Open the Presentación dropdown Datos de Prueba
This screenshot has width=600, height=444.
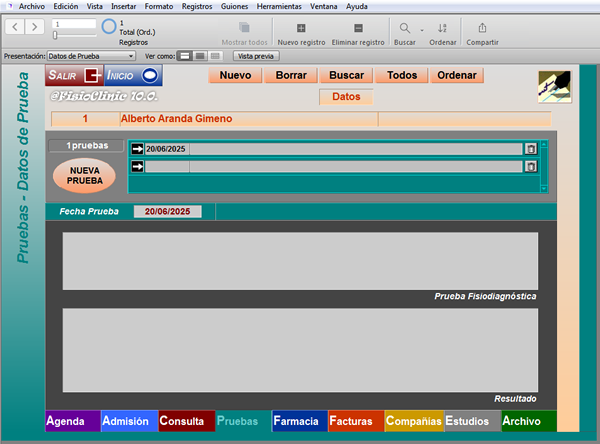(91, 56)
